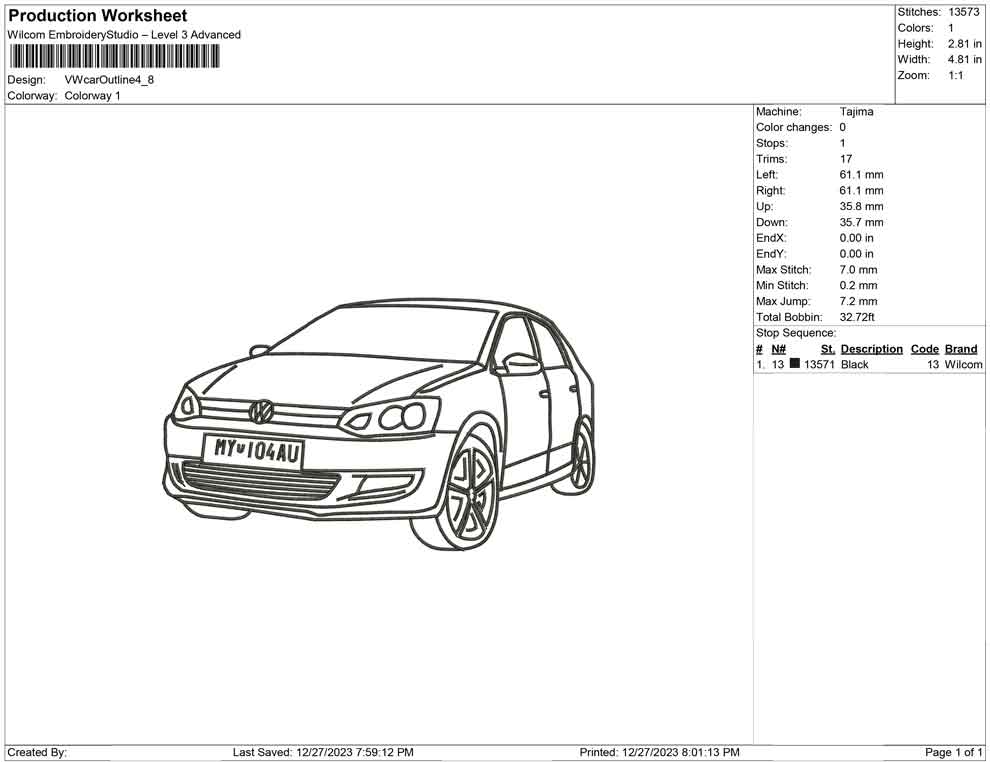
Task: Select the car's rear wheel
Action: click(x=580, y=458)
